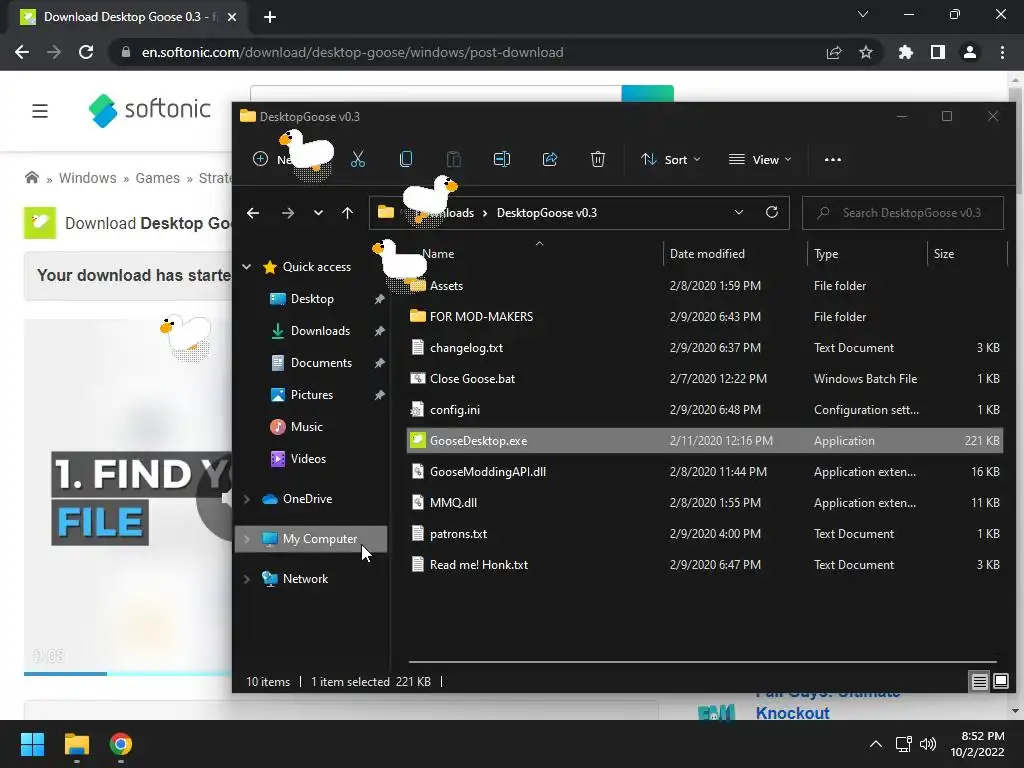Go up one folder level
The width and height of the screenshot is (1024, 768).
coord(347,213)
